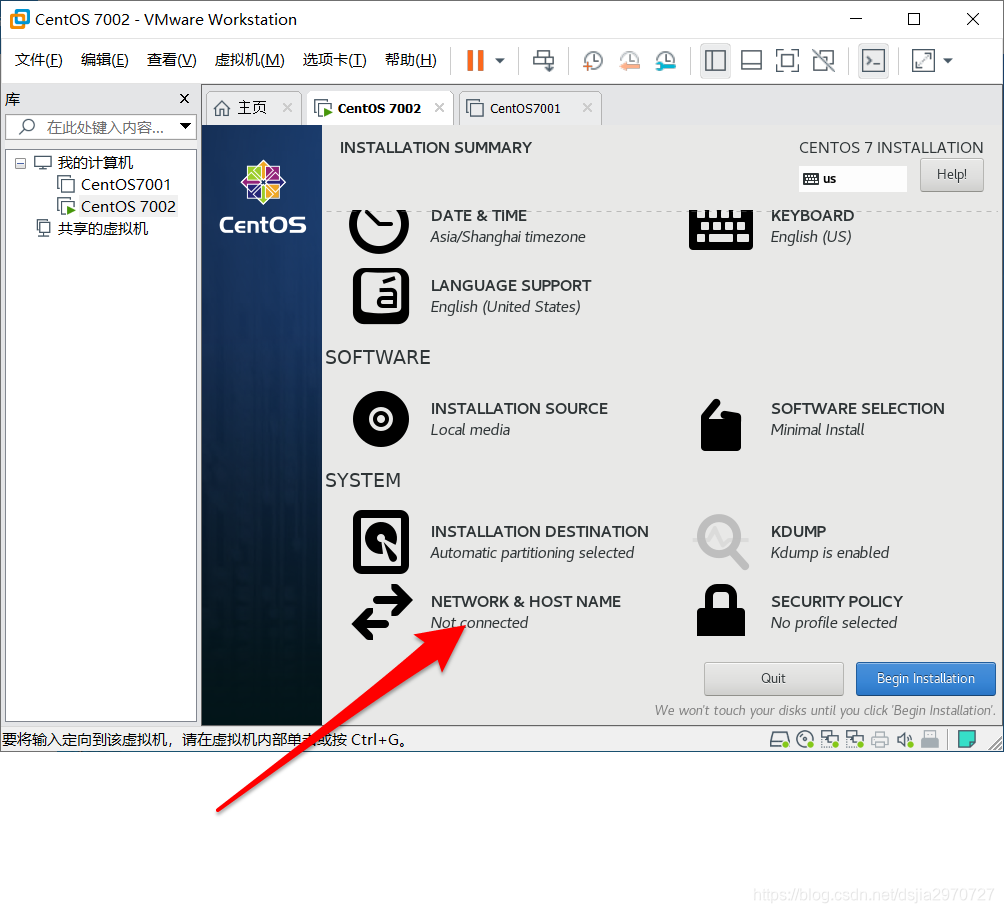1004x913 pixels.
Task: Click the CentOS logo in the sidebar
Action: tap(263, 198)
